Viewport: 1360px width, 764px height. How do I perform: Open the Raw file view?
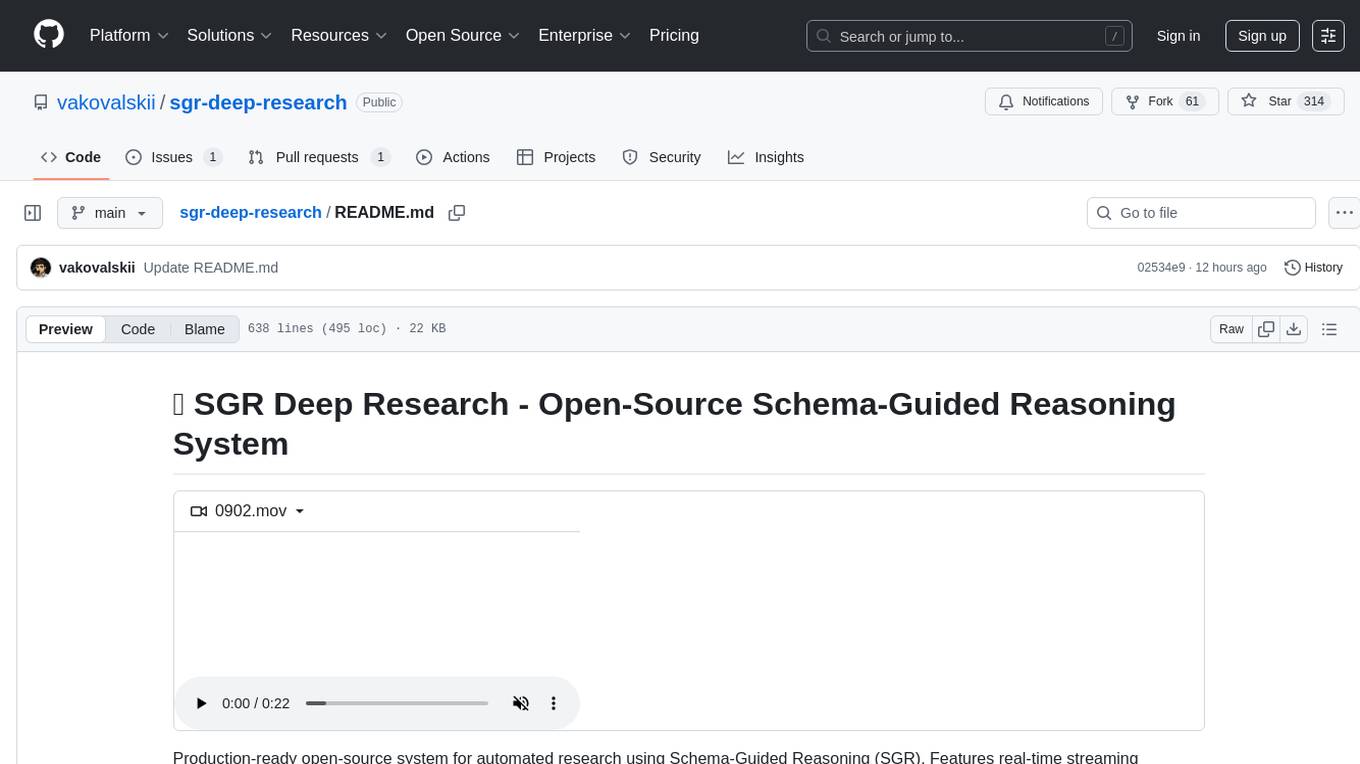[x=1231, y=329]
